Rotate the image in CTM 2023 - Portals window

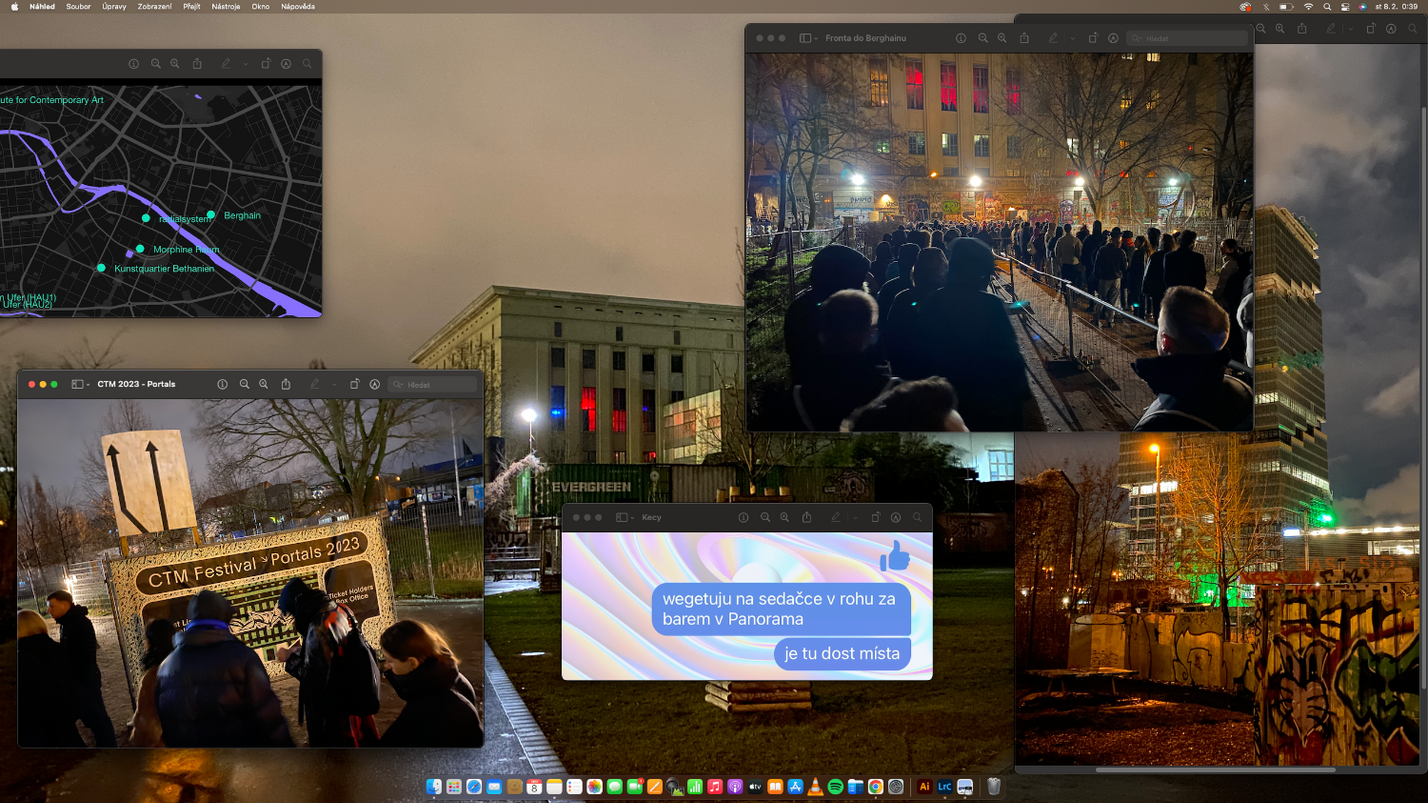tap(354, 384)
